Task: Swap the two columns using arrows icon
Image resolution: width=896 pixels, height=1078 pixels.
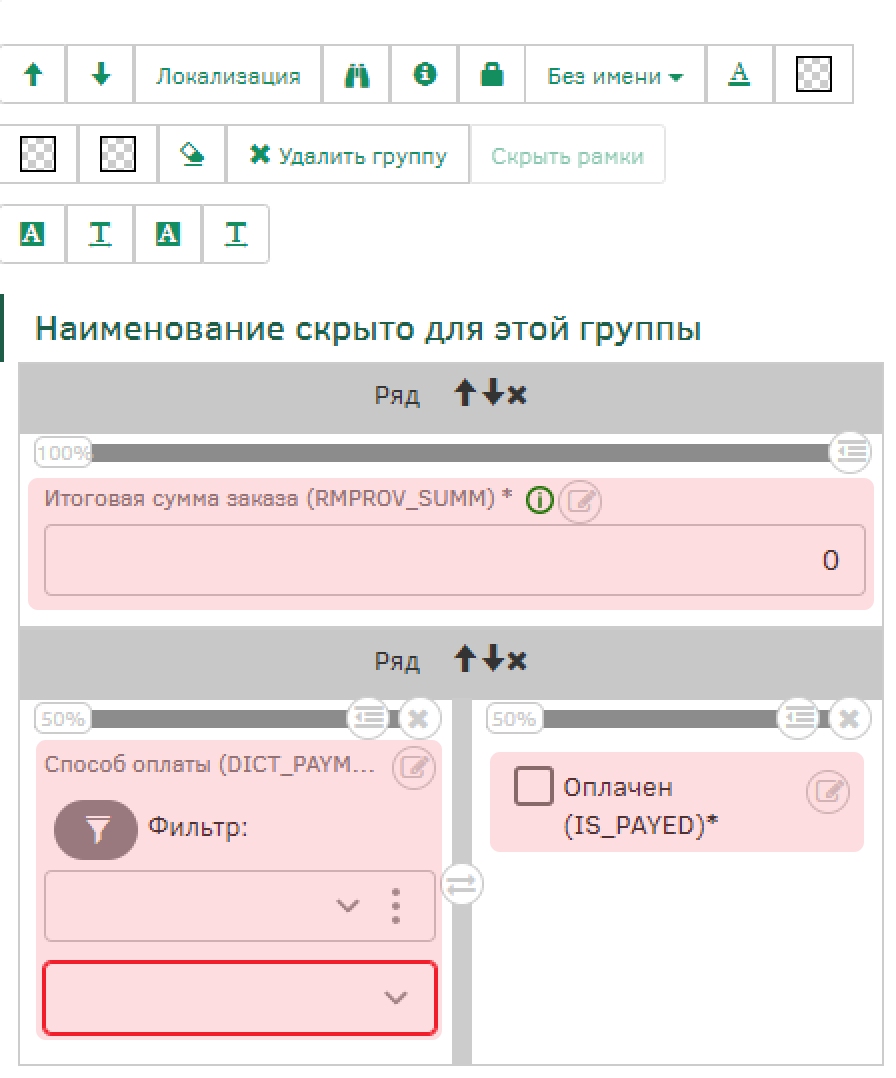Action: coord(461,884)
